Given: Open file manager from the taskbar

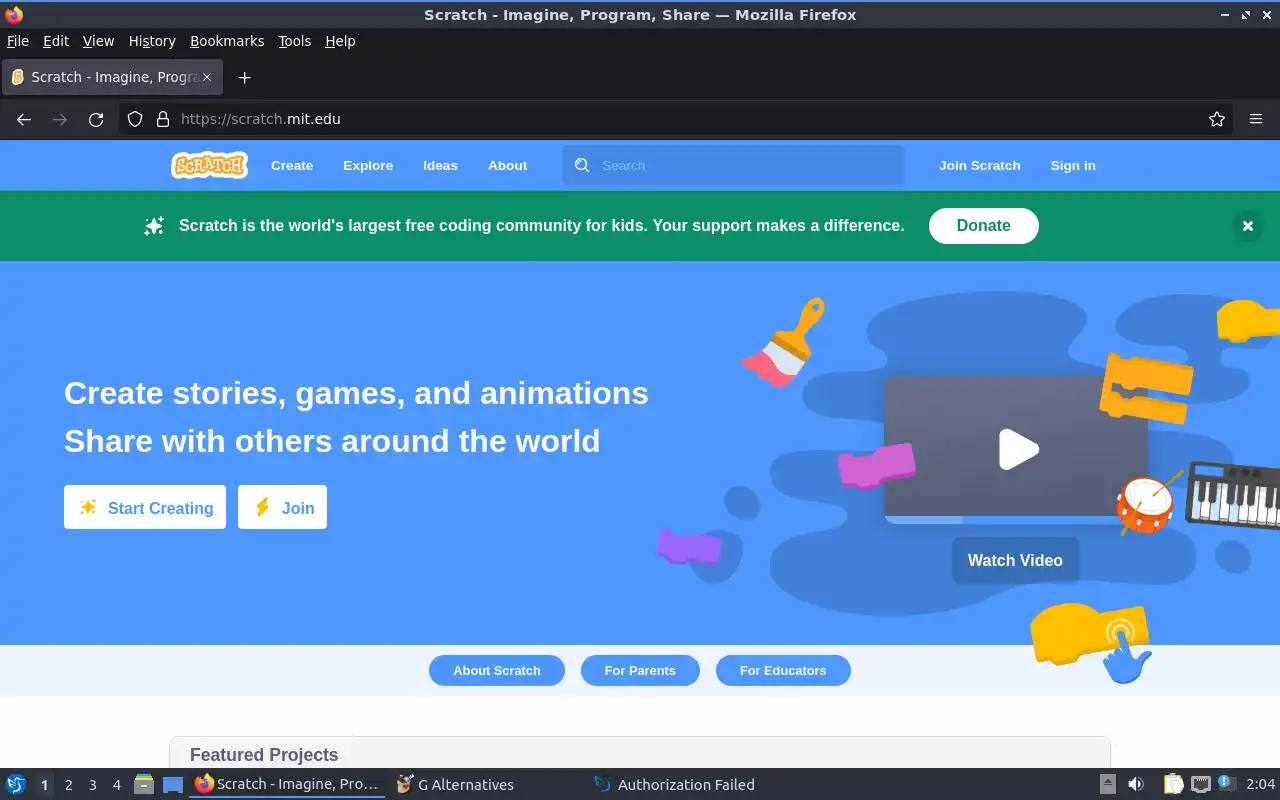Looking at the screenshot, I should click(x=143, y=785).
